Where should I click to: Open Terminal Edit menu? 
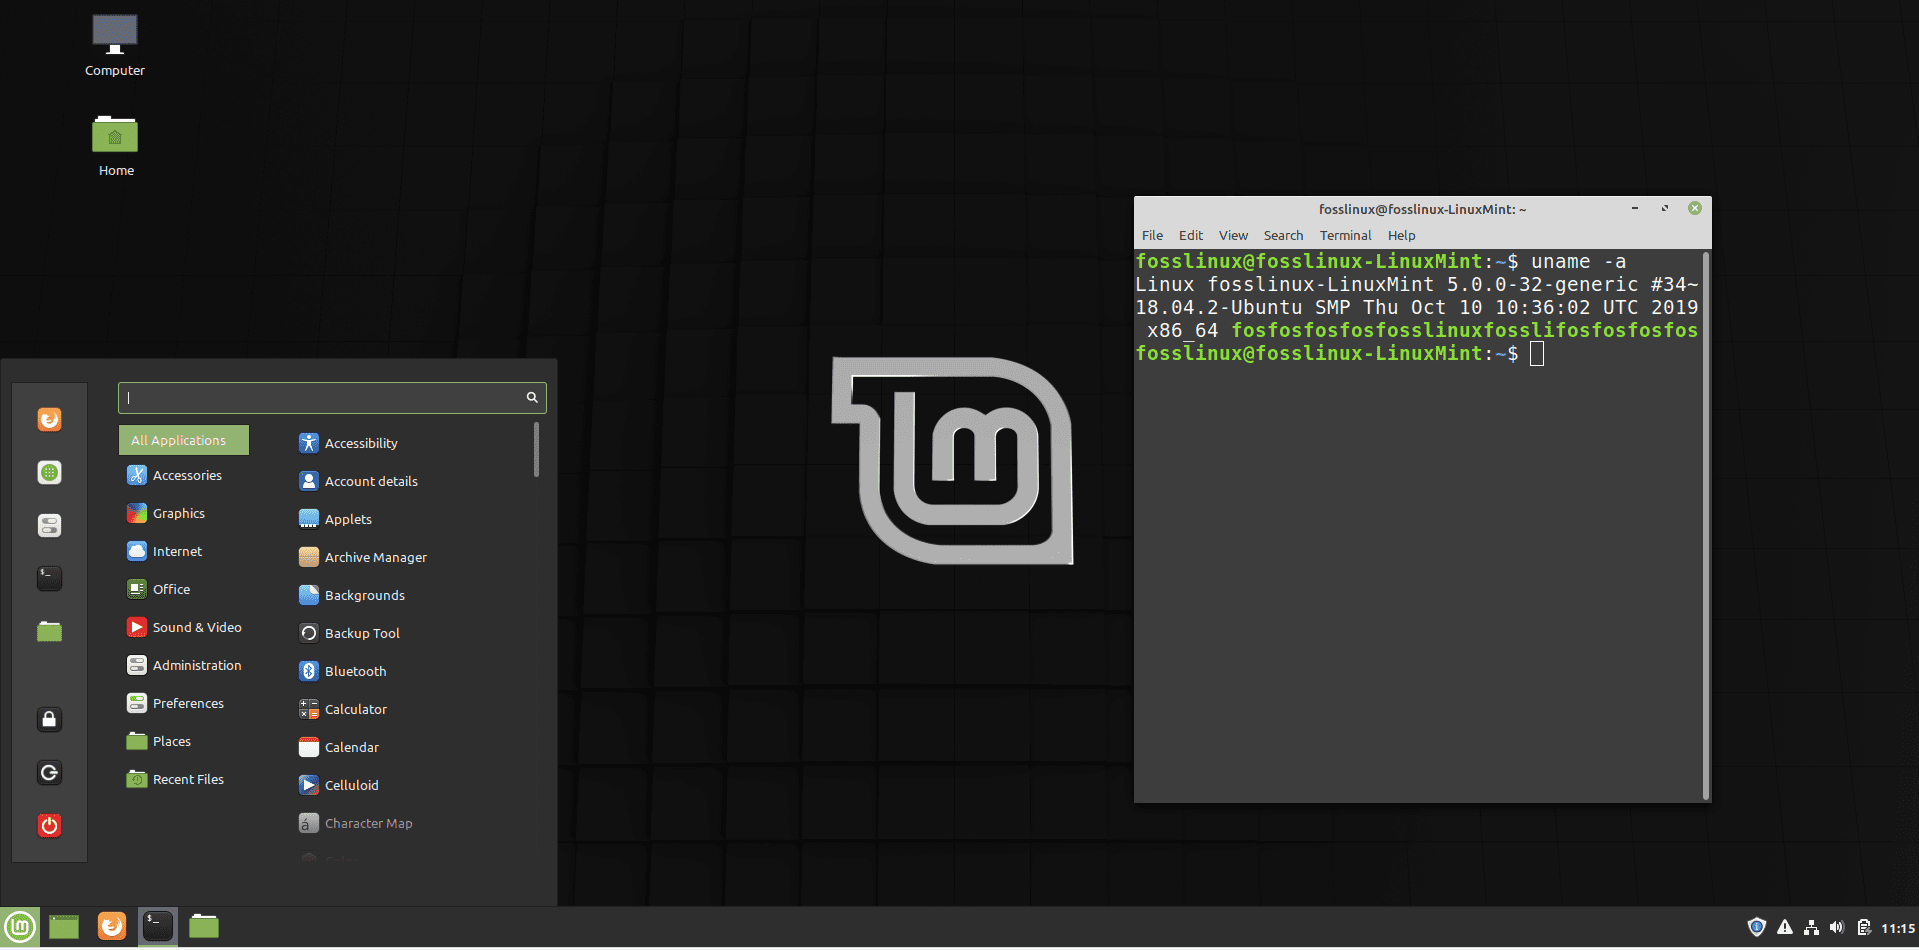[1190, 236]
